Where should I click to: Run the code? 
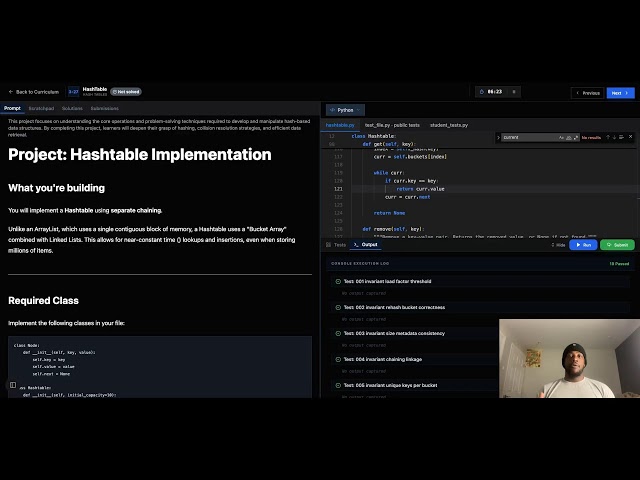(583, 245)
